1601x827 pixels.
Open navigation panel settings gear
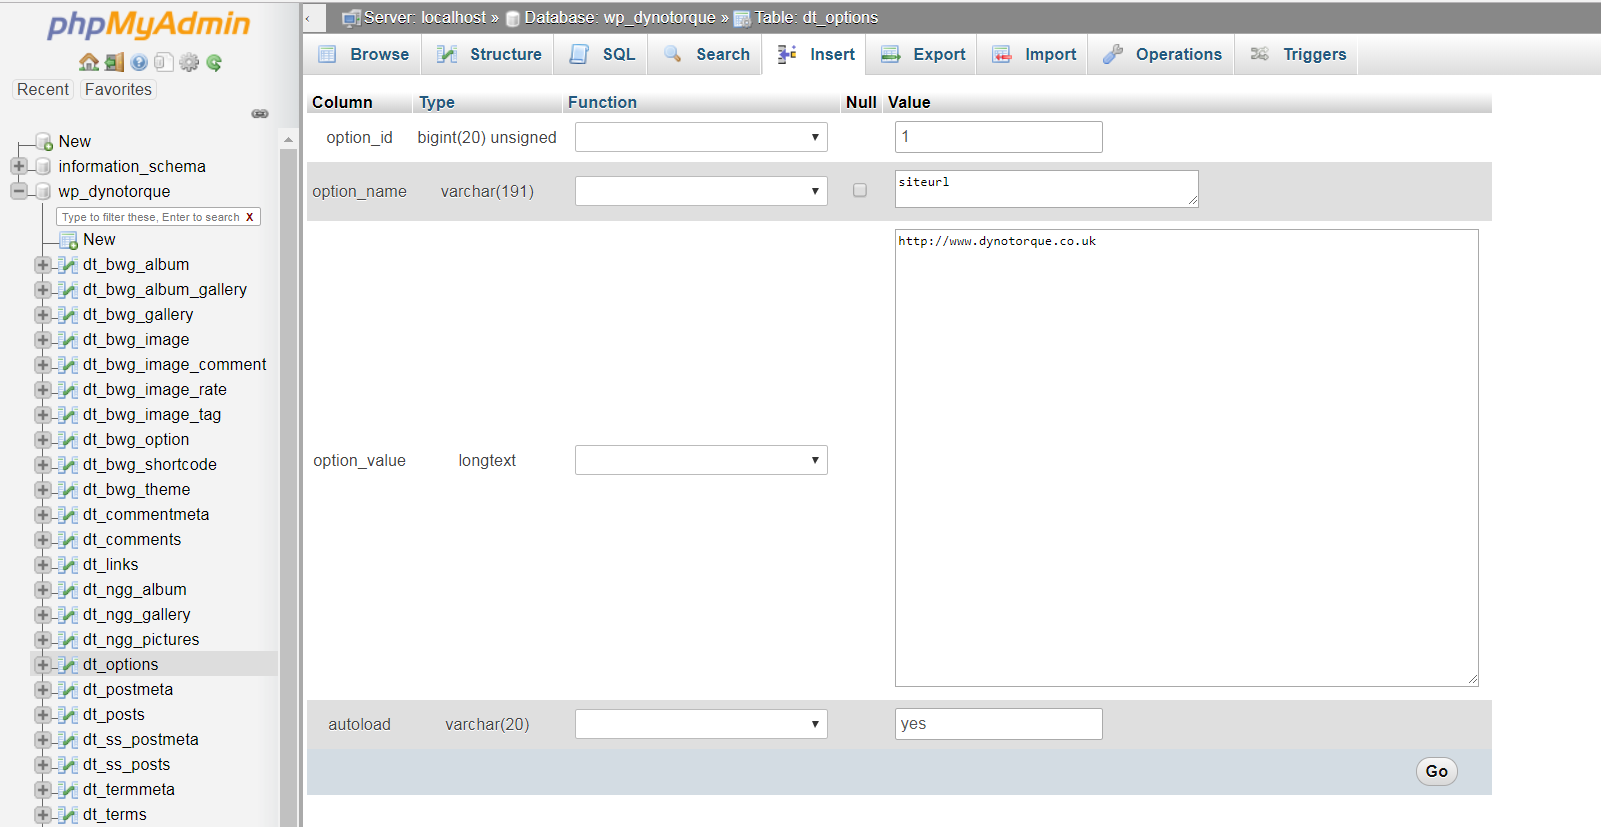click(189, 62)
